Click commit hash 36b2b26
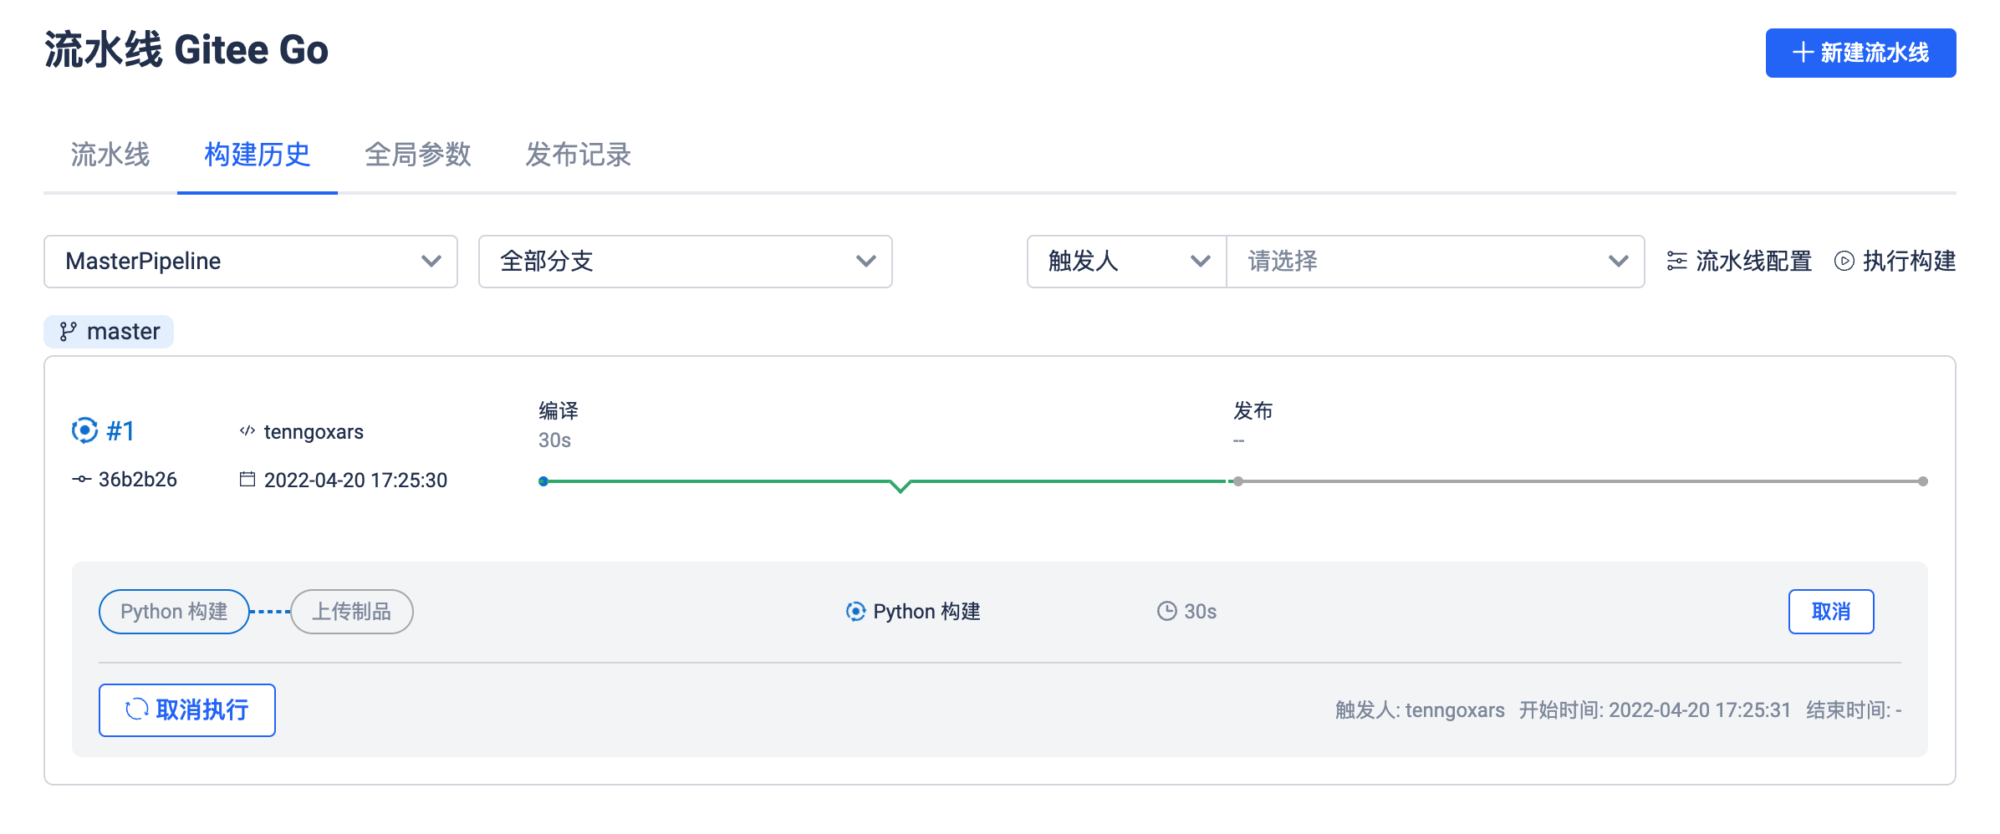Viewport: 2000px width, 834px height. (x=137, y=480)
